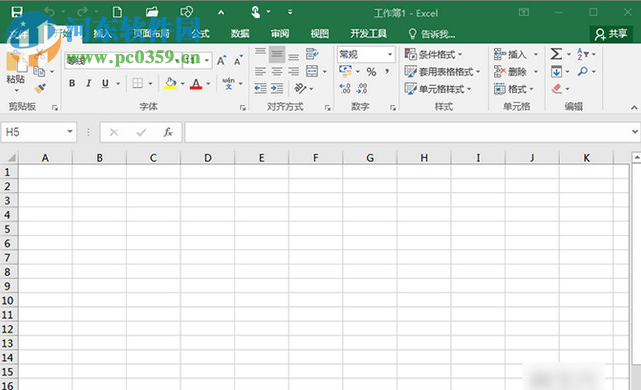Click the Wrap Text icon

312,54
